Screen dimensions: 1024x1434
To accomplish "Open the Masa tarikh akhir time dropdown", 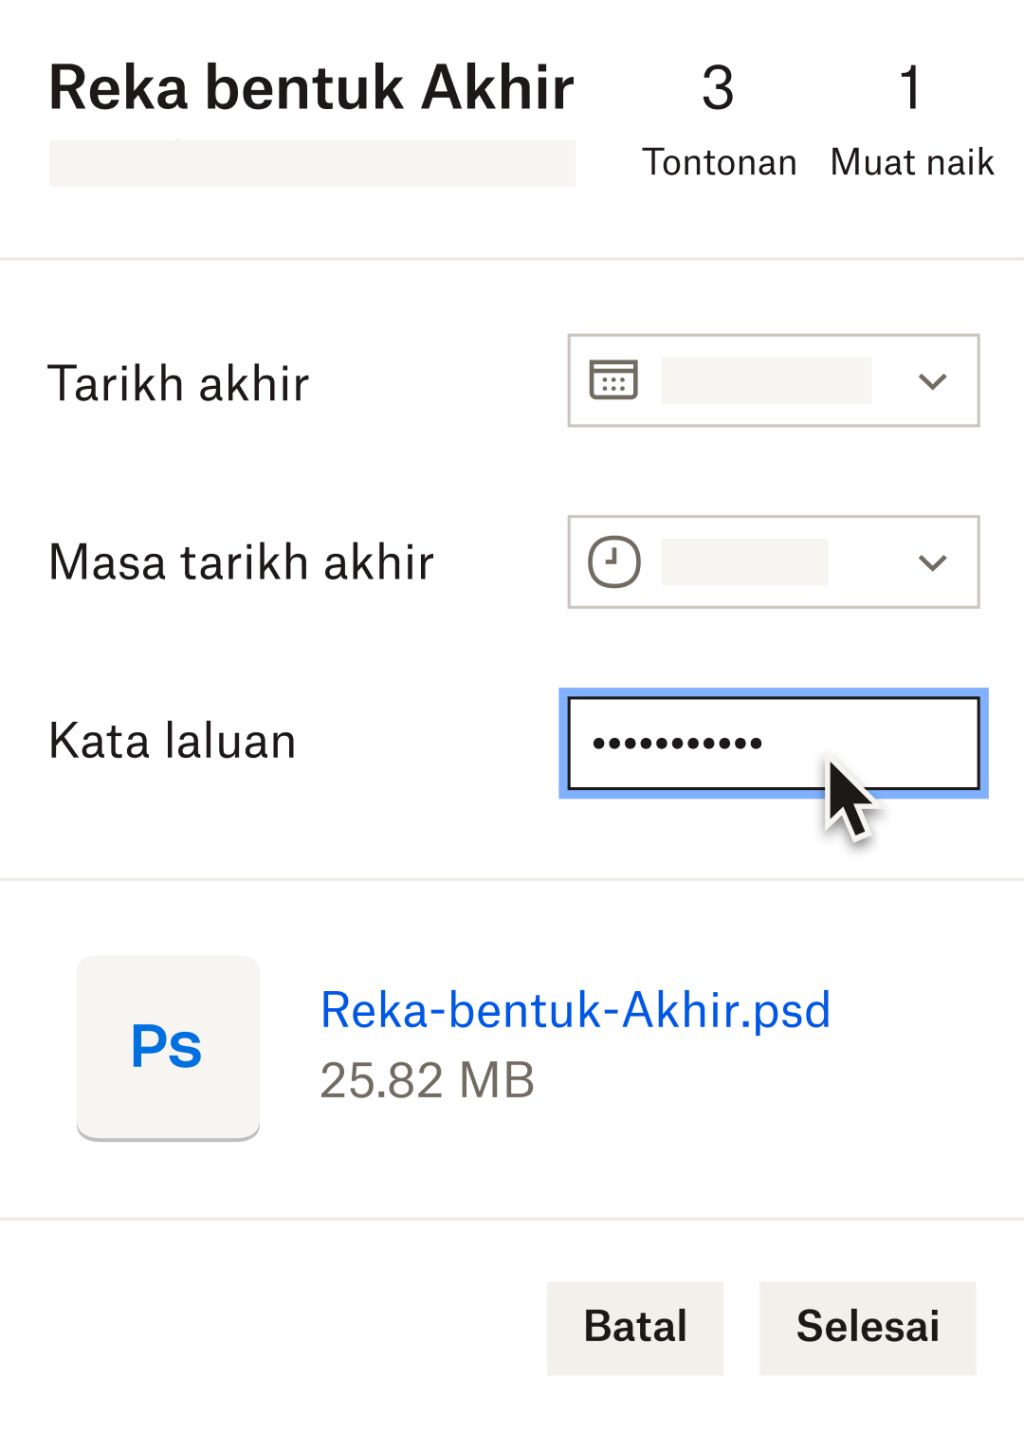I will [x=931, y=562].
